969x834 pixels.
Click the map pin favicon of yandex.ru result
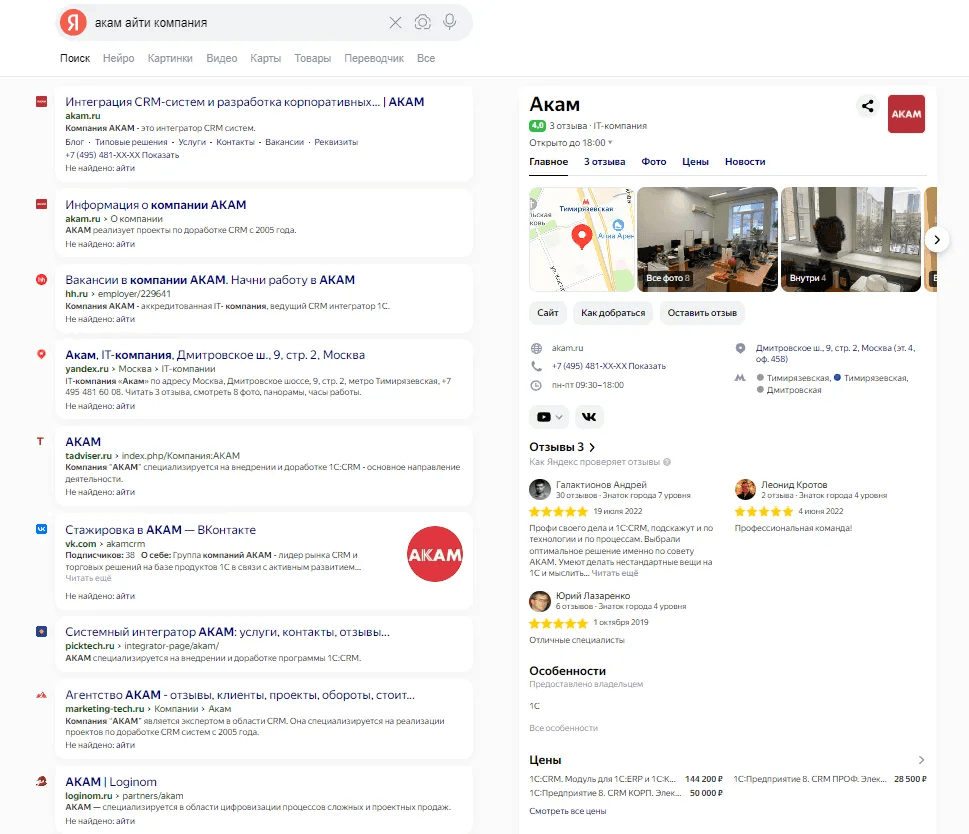tap(41, 355)
